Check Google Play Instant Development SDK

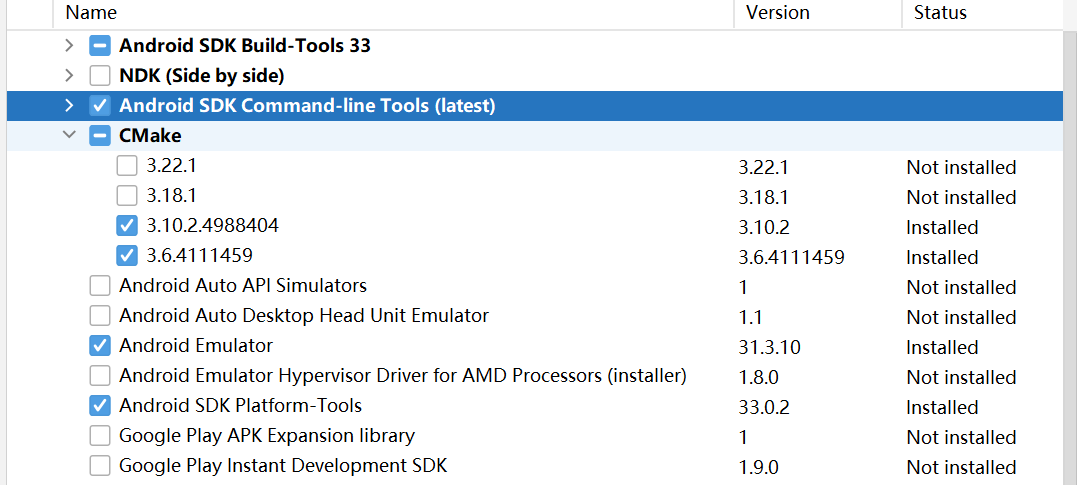tap(100, 466)
